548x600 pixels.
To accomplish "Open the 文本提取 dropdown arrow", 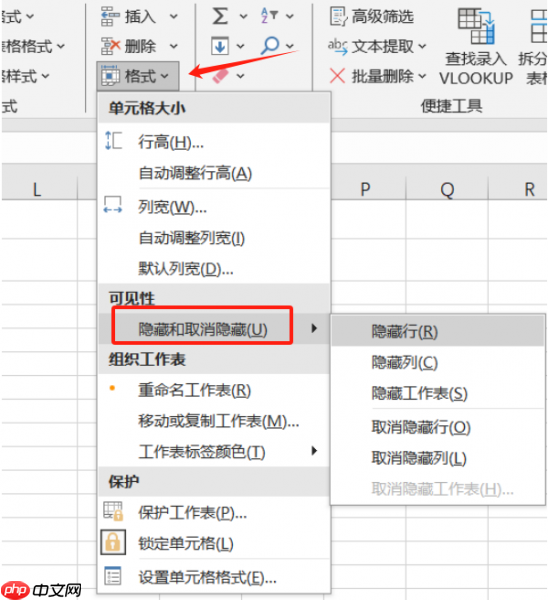I will point(422,46).
